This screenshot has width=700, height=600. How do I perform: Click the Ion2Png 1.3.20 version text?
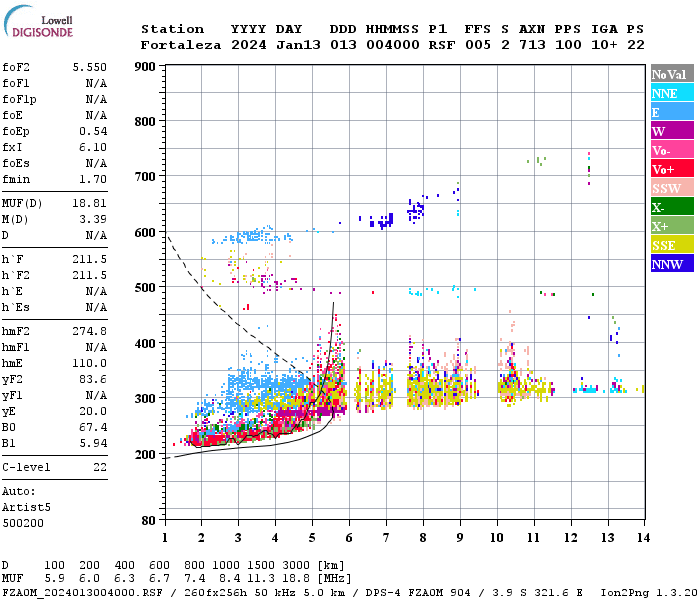click(x=649, y=593)
